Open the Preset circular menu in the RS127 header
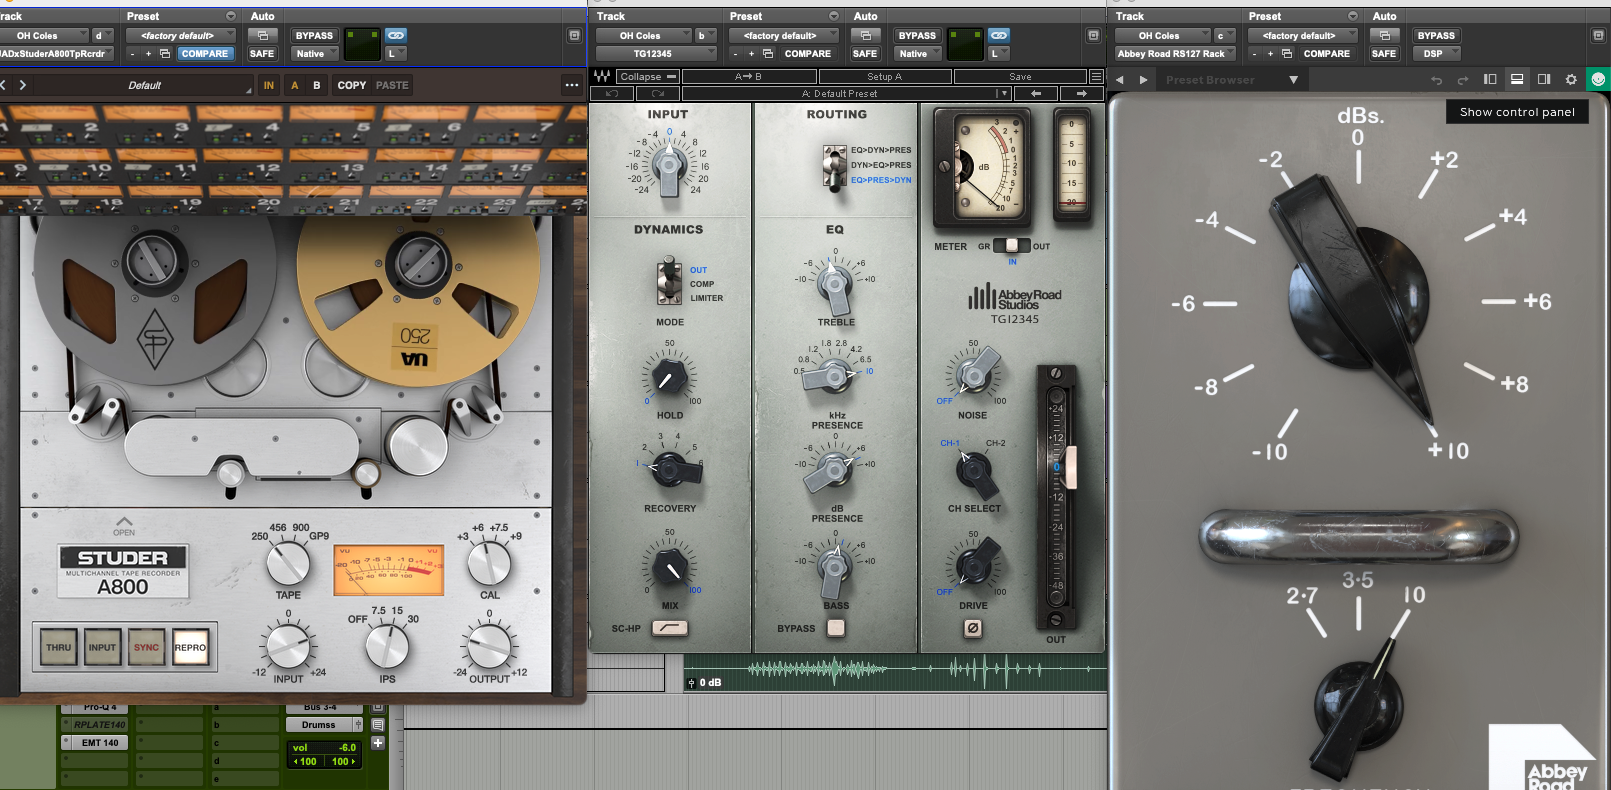Screen dimensions: 1611x790 (1352, 16)
